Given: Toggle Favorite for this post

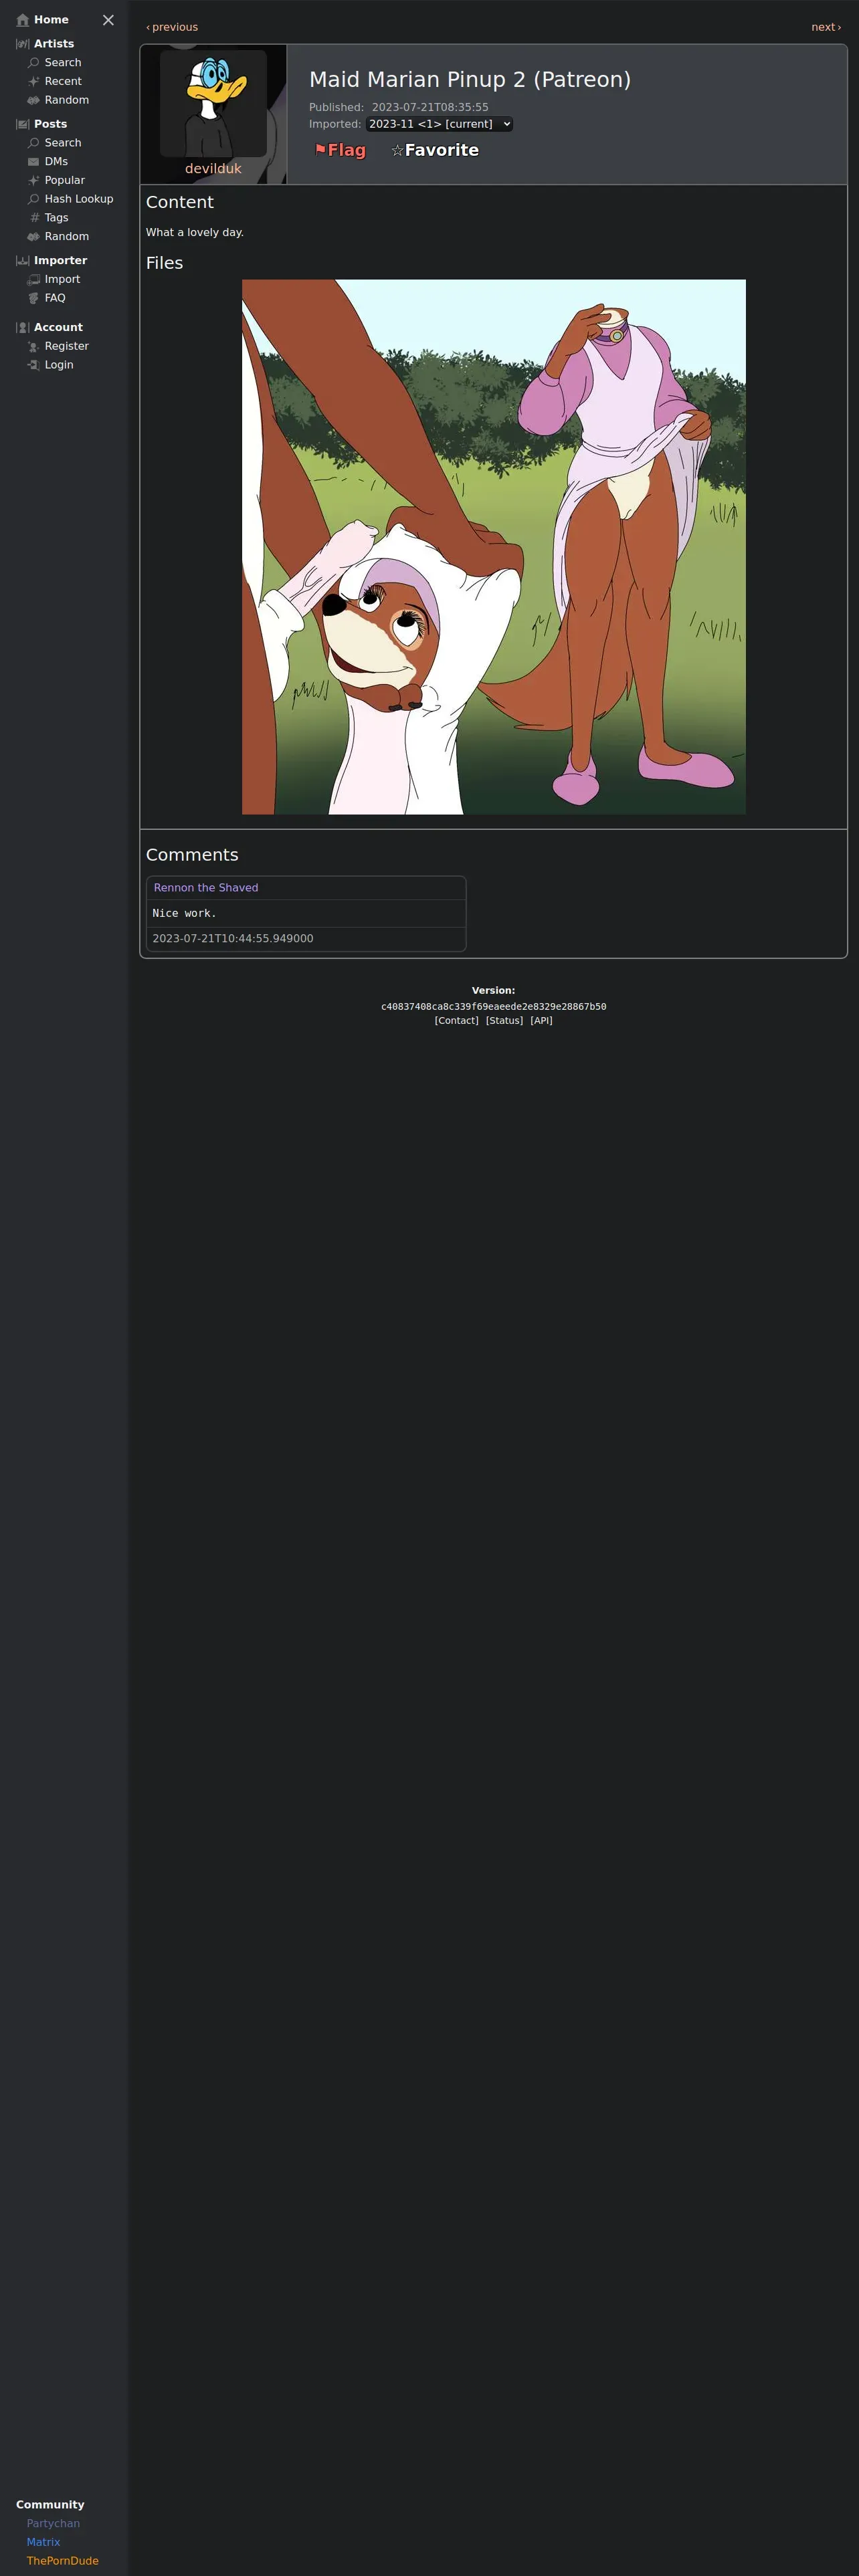Looking at the screenshot, I should point(435,150).
